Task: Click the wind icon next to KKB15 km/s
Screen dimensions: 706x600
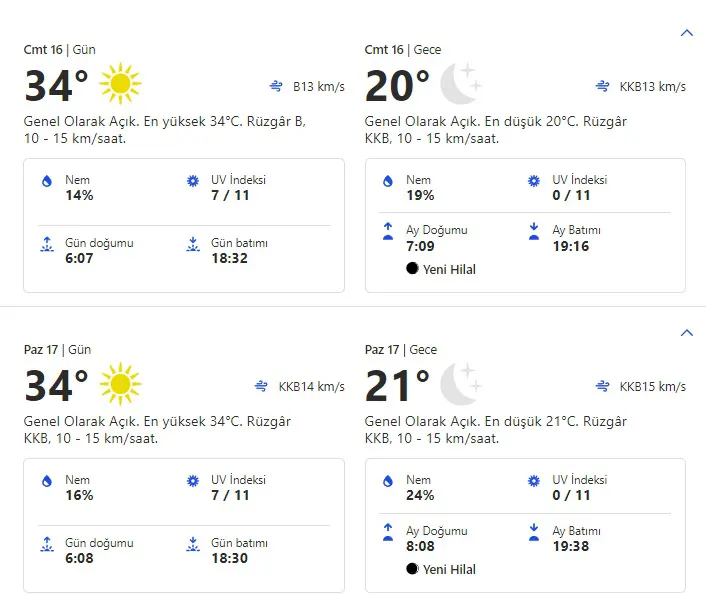Action: (x=603, y=387)
